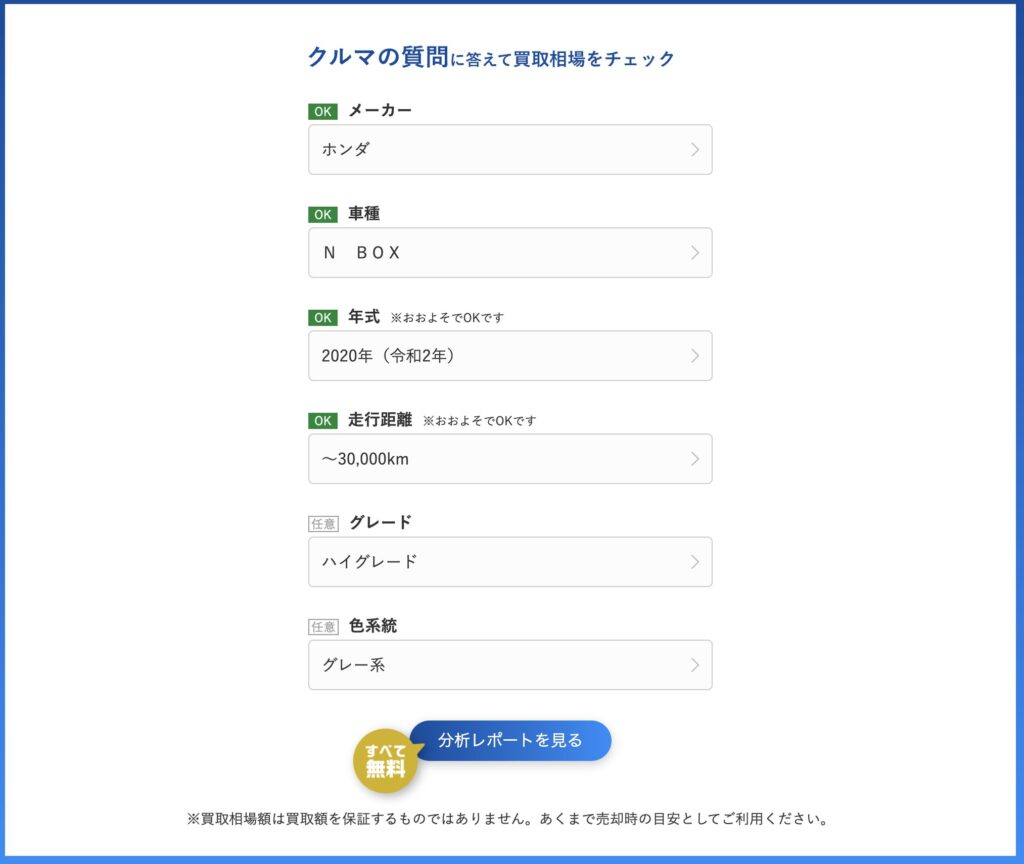Open the 車種 dropdown showing N BOX
Image resolution: width=1024 pixels, height=864 pixels.
[x=510, y=253]
